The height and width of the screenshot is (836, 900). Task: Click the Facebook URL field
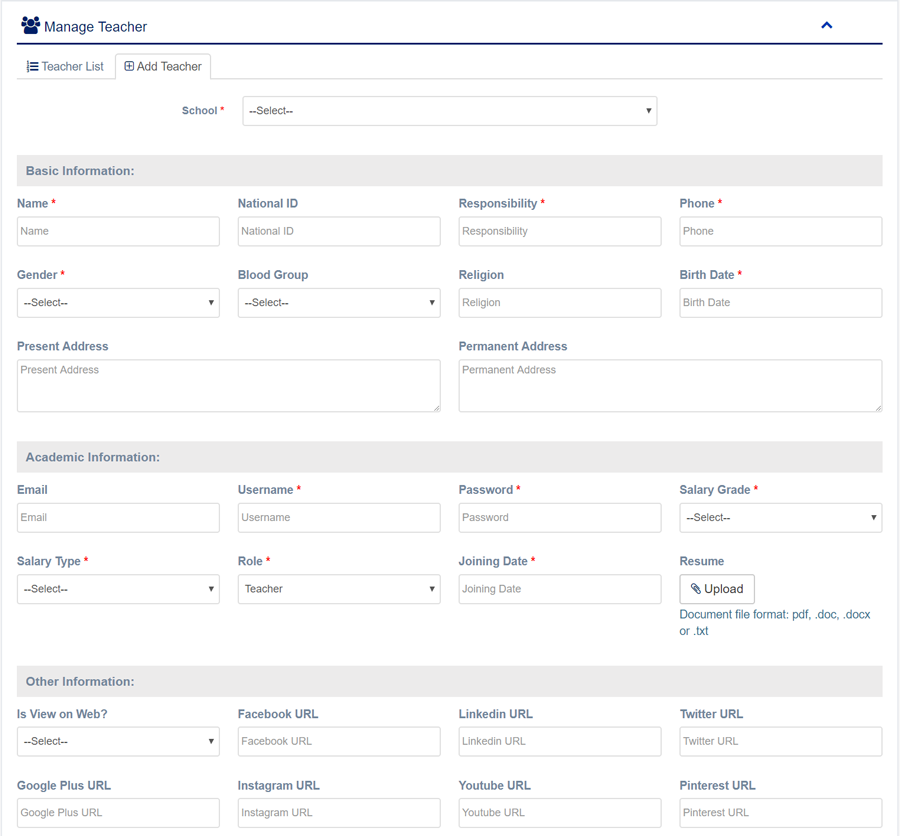point(339,742)
